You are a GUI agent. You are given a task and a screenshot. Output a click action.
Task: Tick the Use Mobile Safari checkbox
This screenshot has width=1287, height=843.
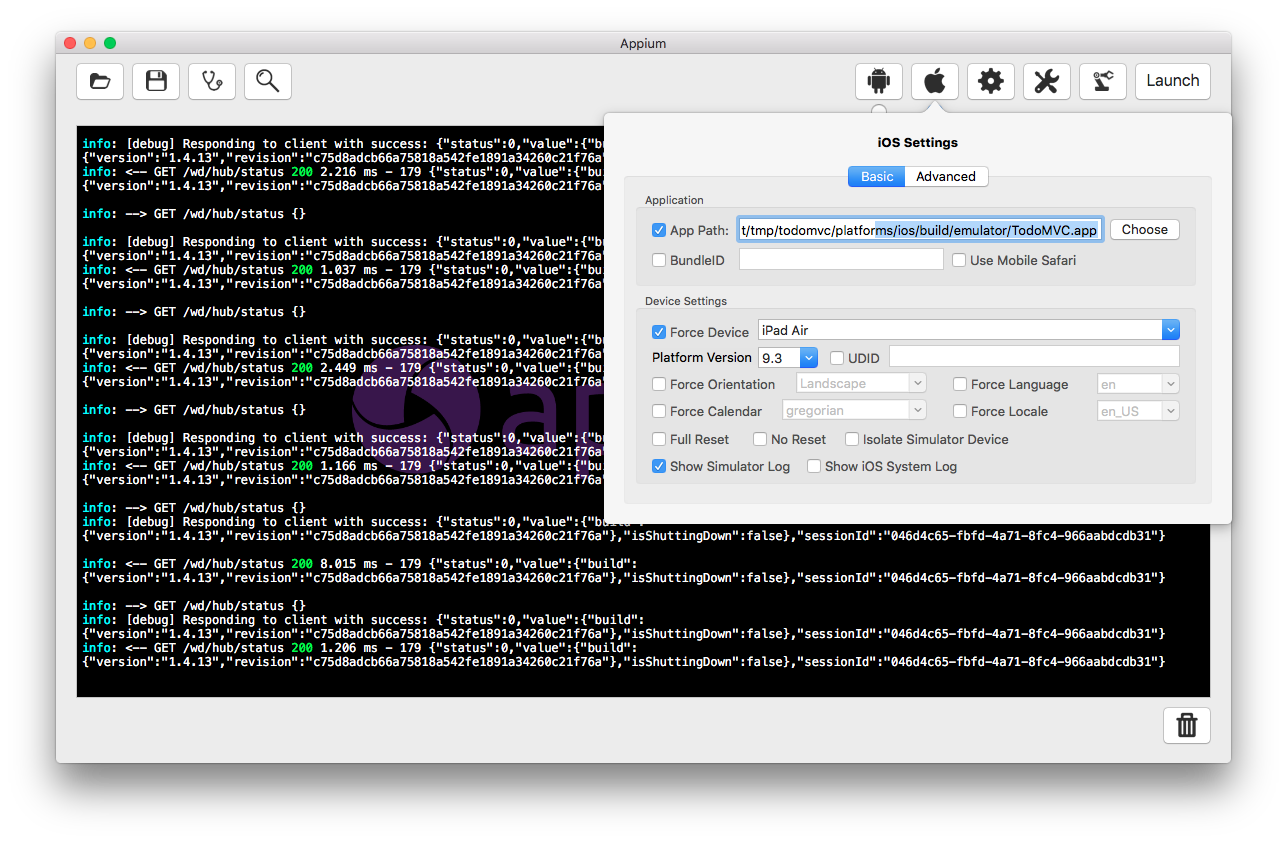[x=959, y=260]
